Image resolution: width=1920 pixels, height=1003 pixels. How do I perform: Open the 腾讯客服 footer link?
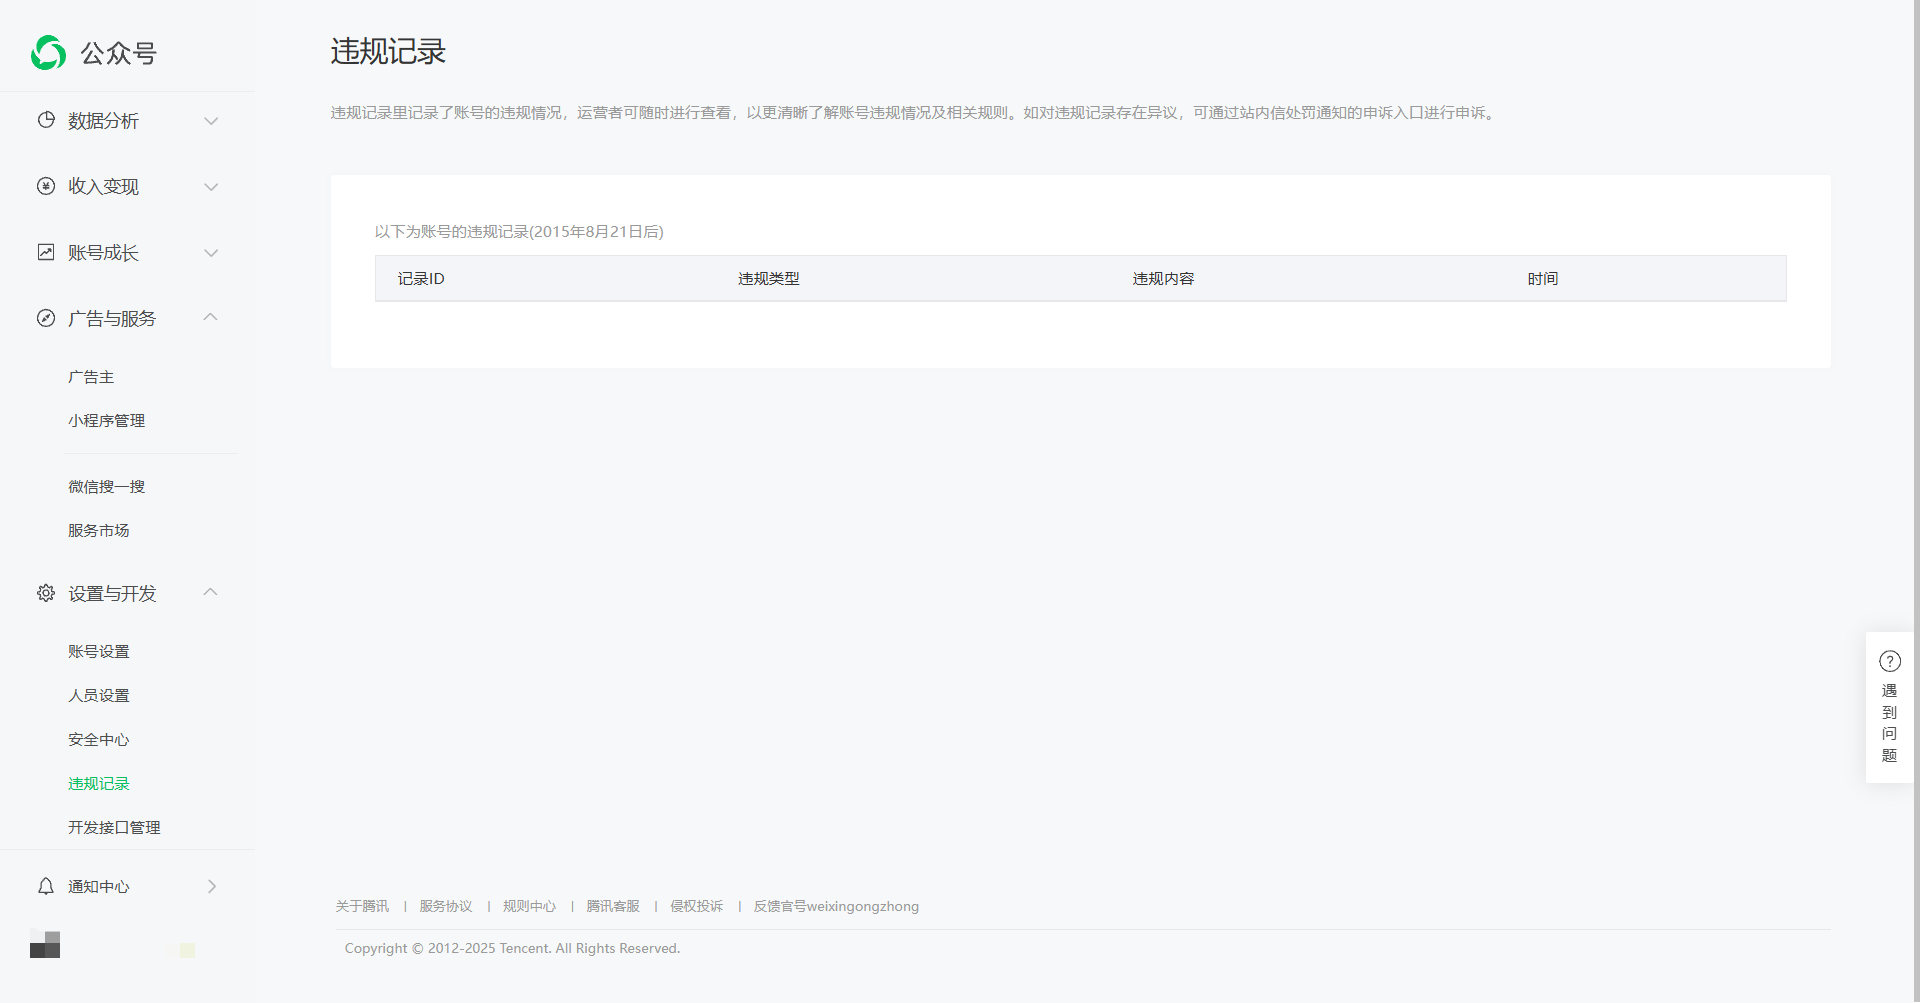(613, 906)
